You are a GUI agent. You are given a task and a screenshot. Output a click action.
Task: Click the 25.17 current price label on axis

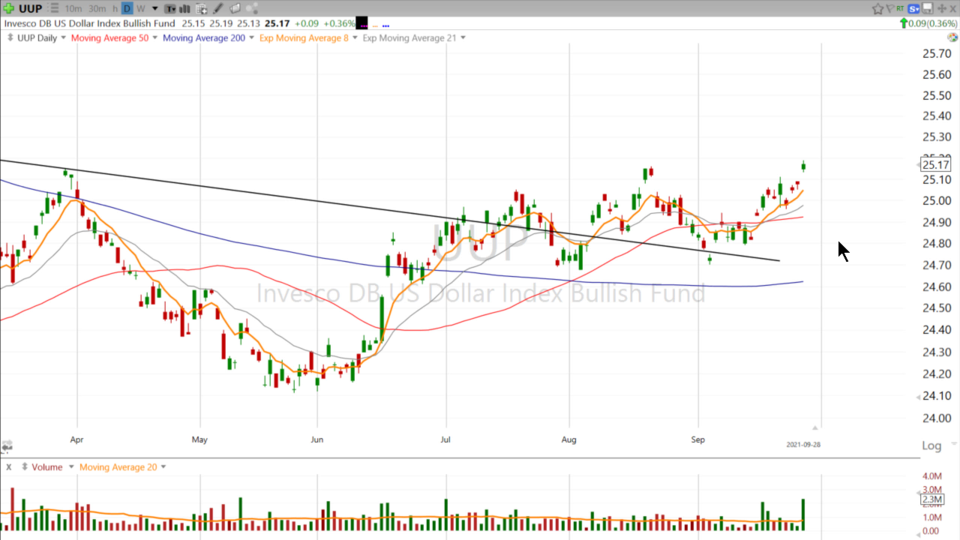pyautogui.click(x=935, y=165)
